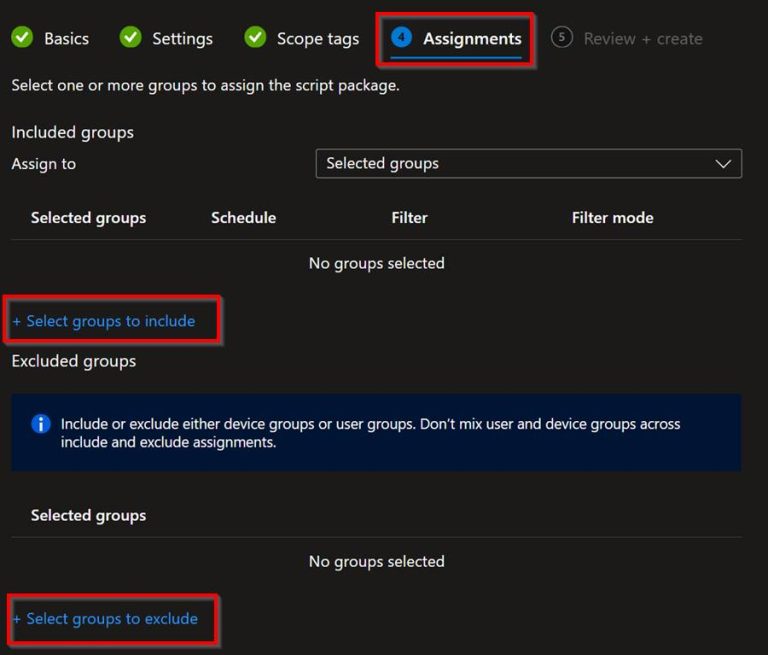Go back to the Basics step
The width and height of the screenshot is (768, 655).
pos(66,39)
